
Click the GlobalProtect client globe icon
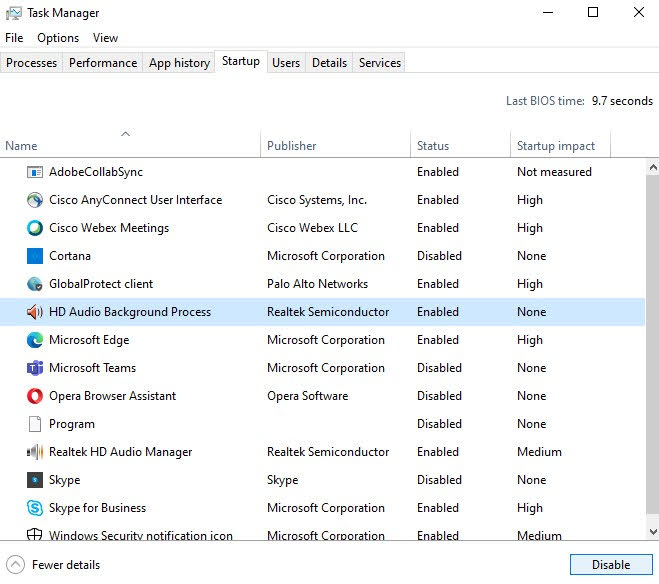[x=34, y=284]
